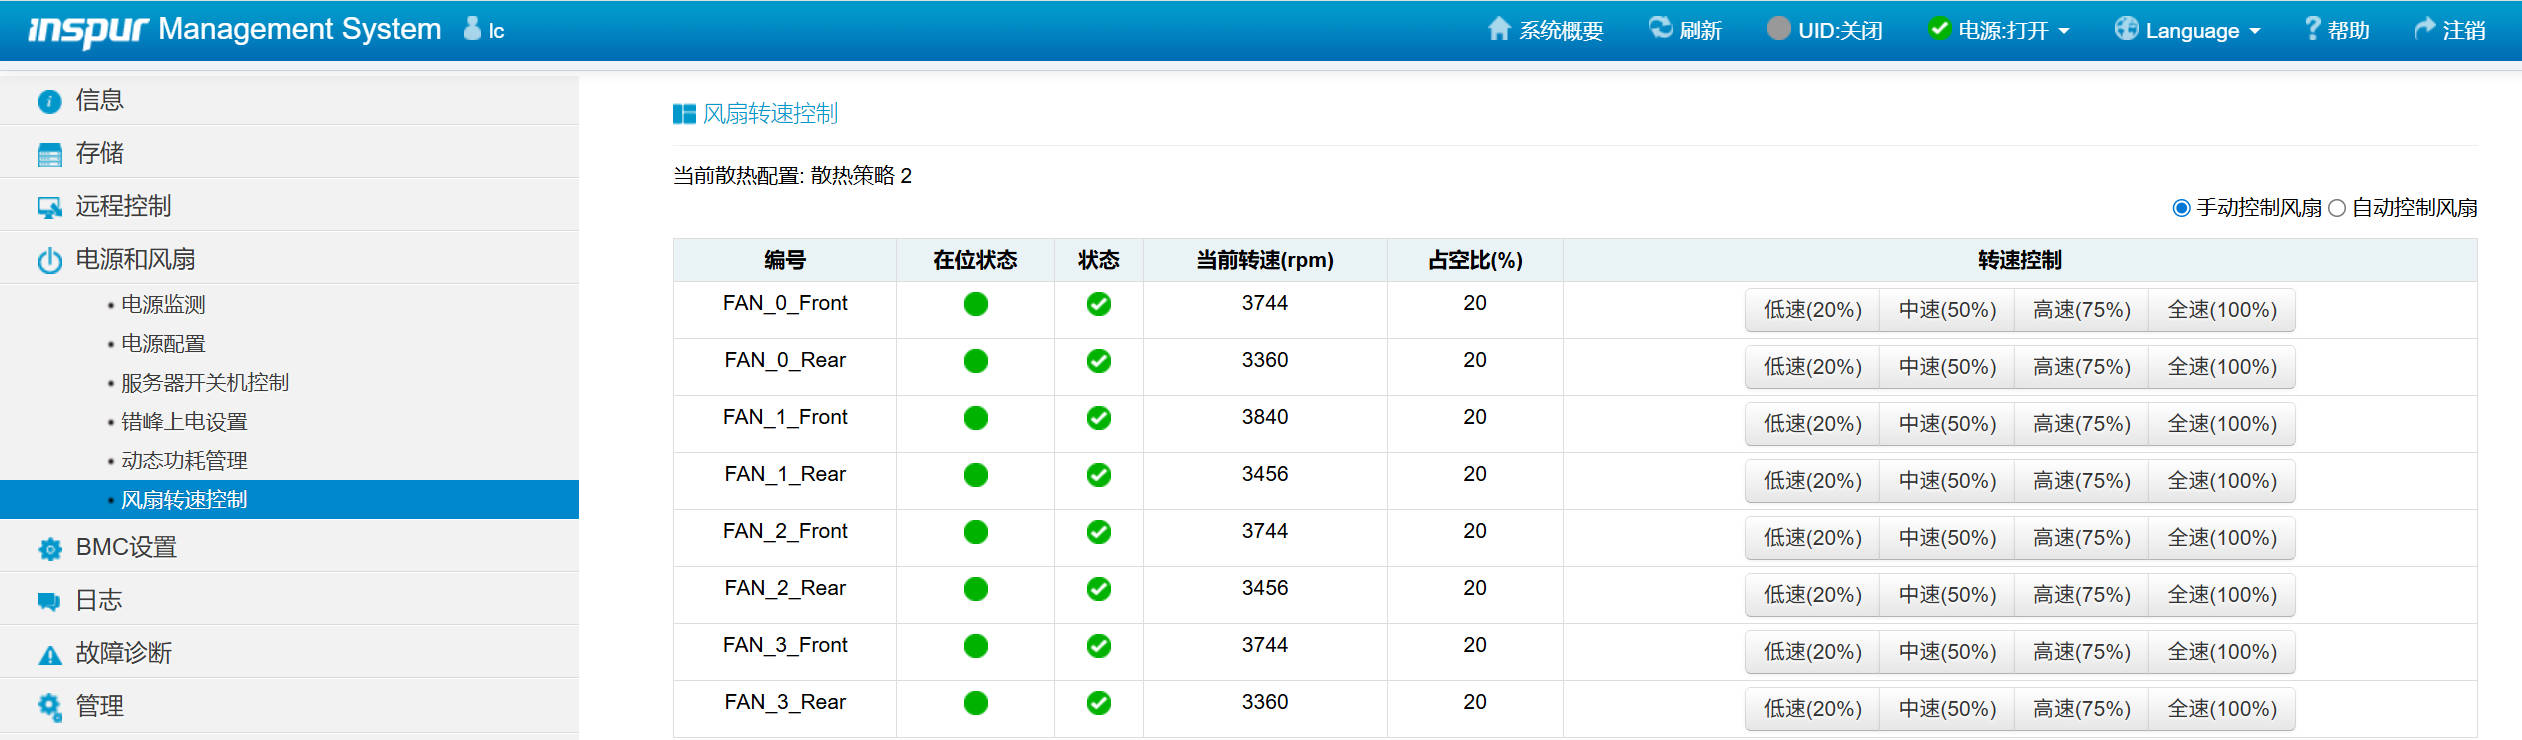Click the question mark help icon
Image resolution: width=2522 pixels, height=740 pixels.
(x=2312, y=28)
